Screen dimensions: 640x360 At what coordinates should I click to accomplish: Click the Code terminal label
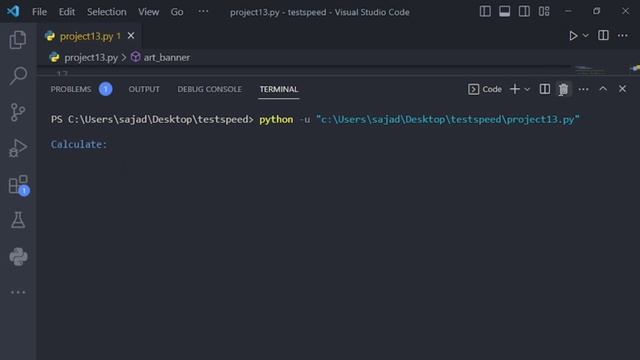point(485,89)
